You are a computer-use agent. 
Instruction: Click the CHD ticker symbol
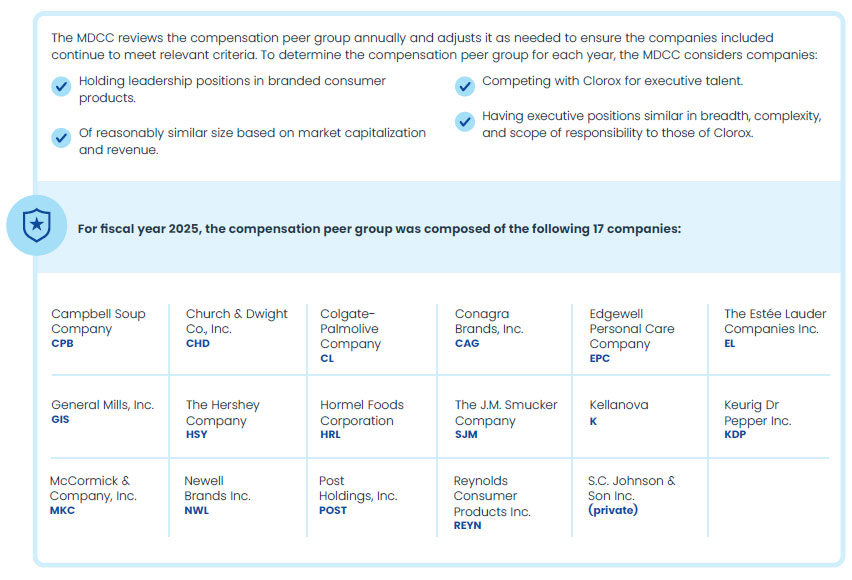[x=198, y=344]
